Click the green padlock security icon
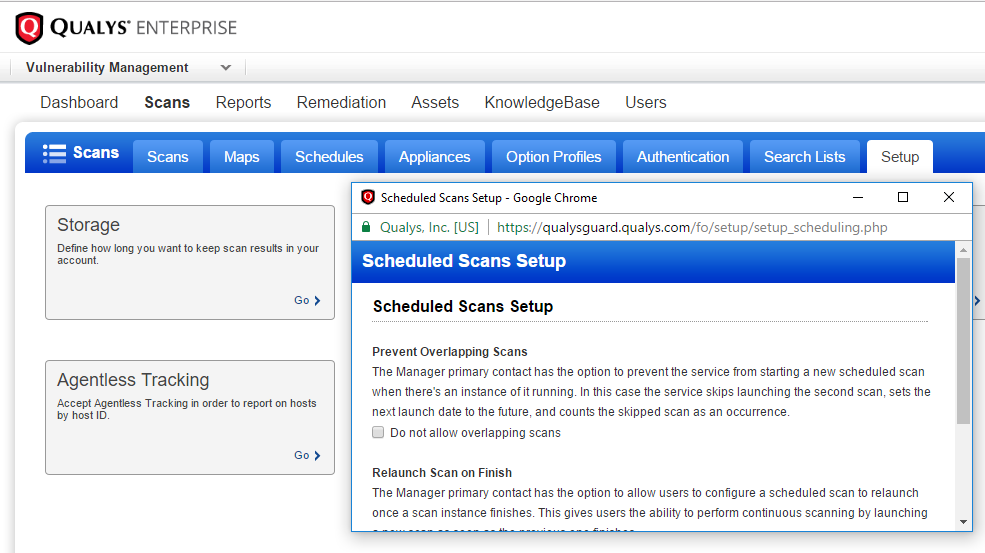Image resolution: width=985 pixels, height=553 pixels. pos(366,227)
